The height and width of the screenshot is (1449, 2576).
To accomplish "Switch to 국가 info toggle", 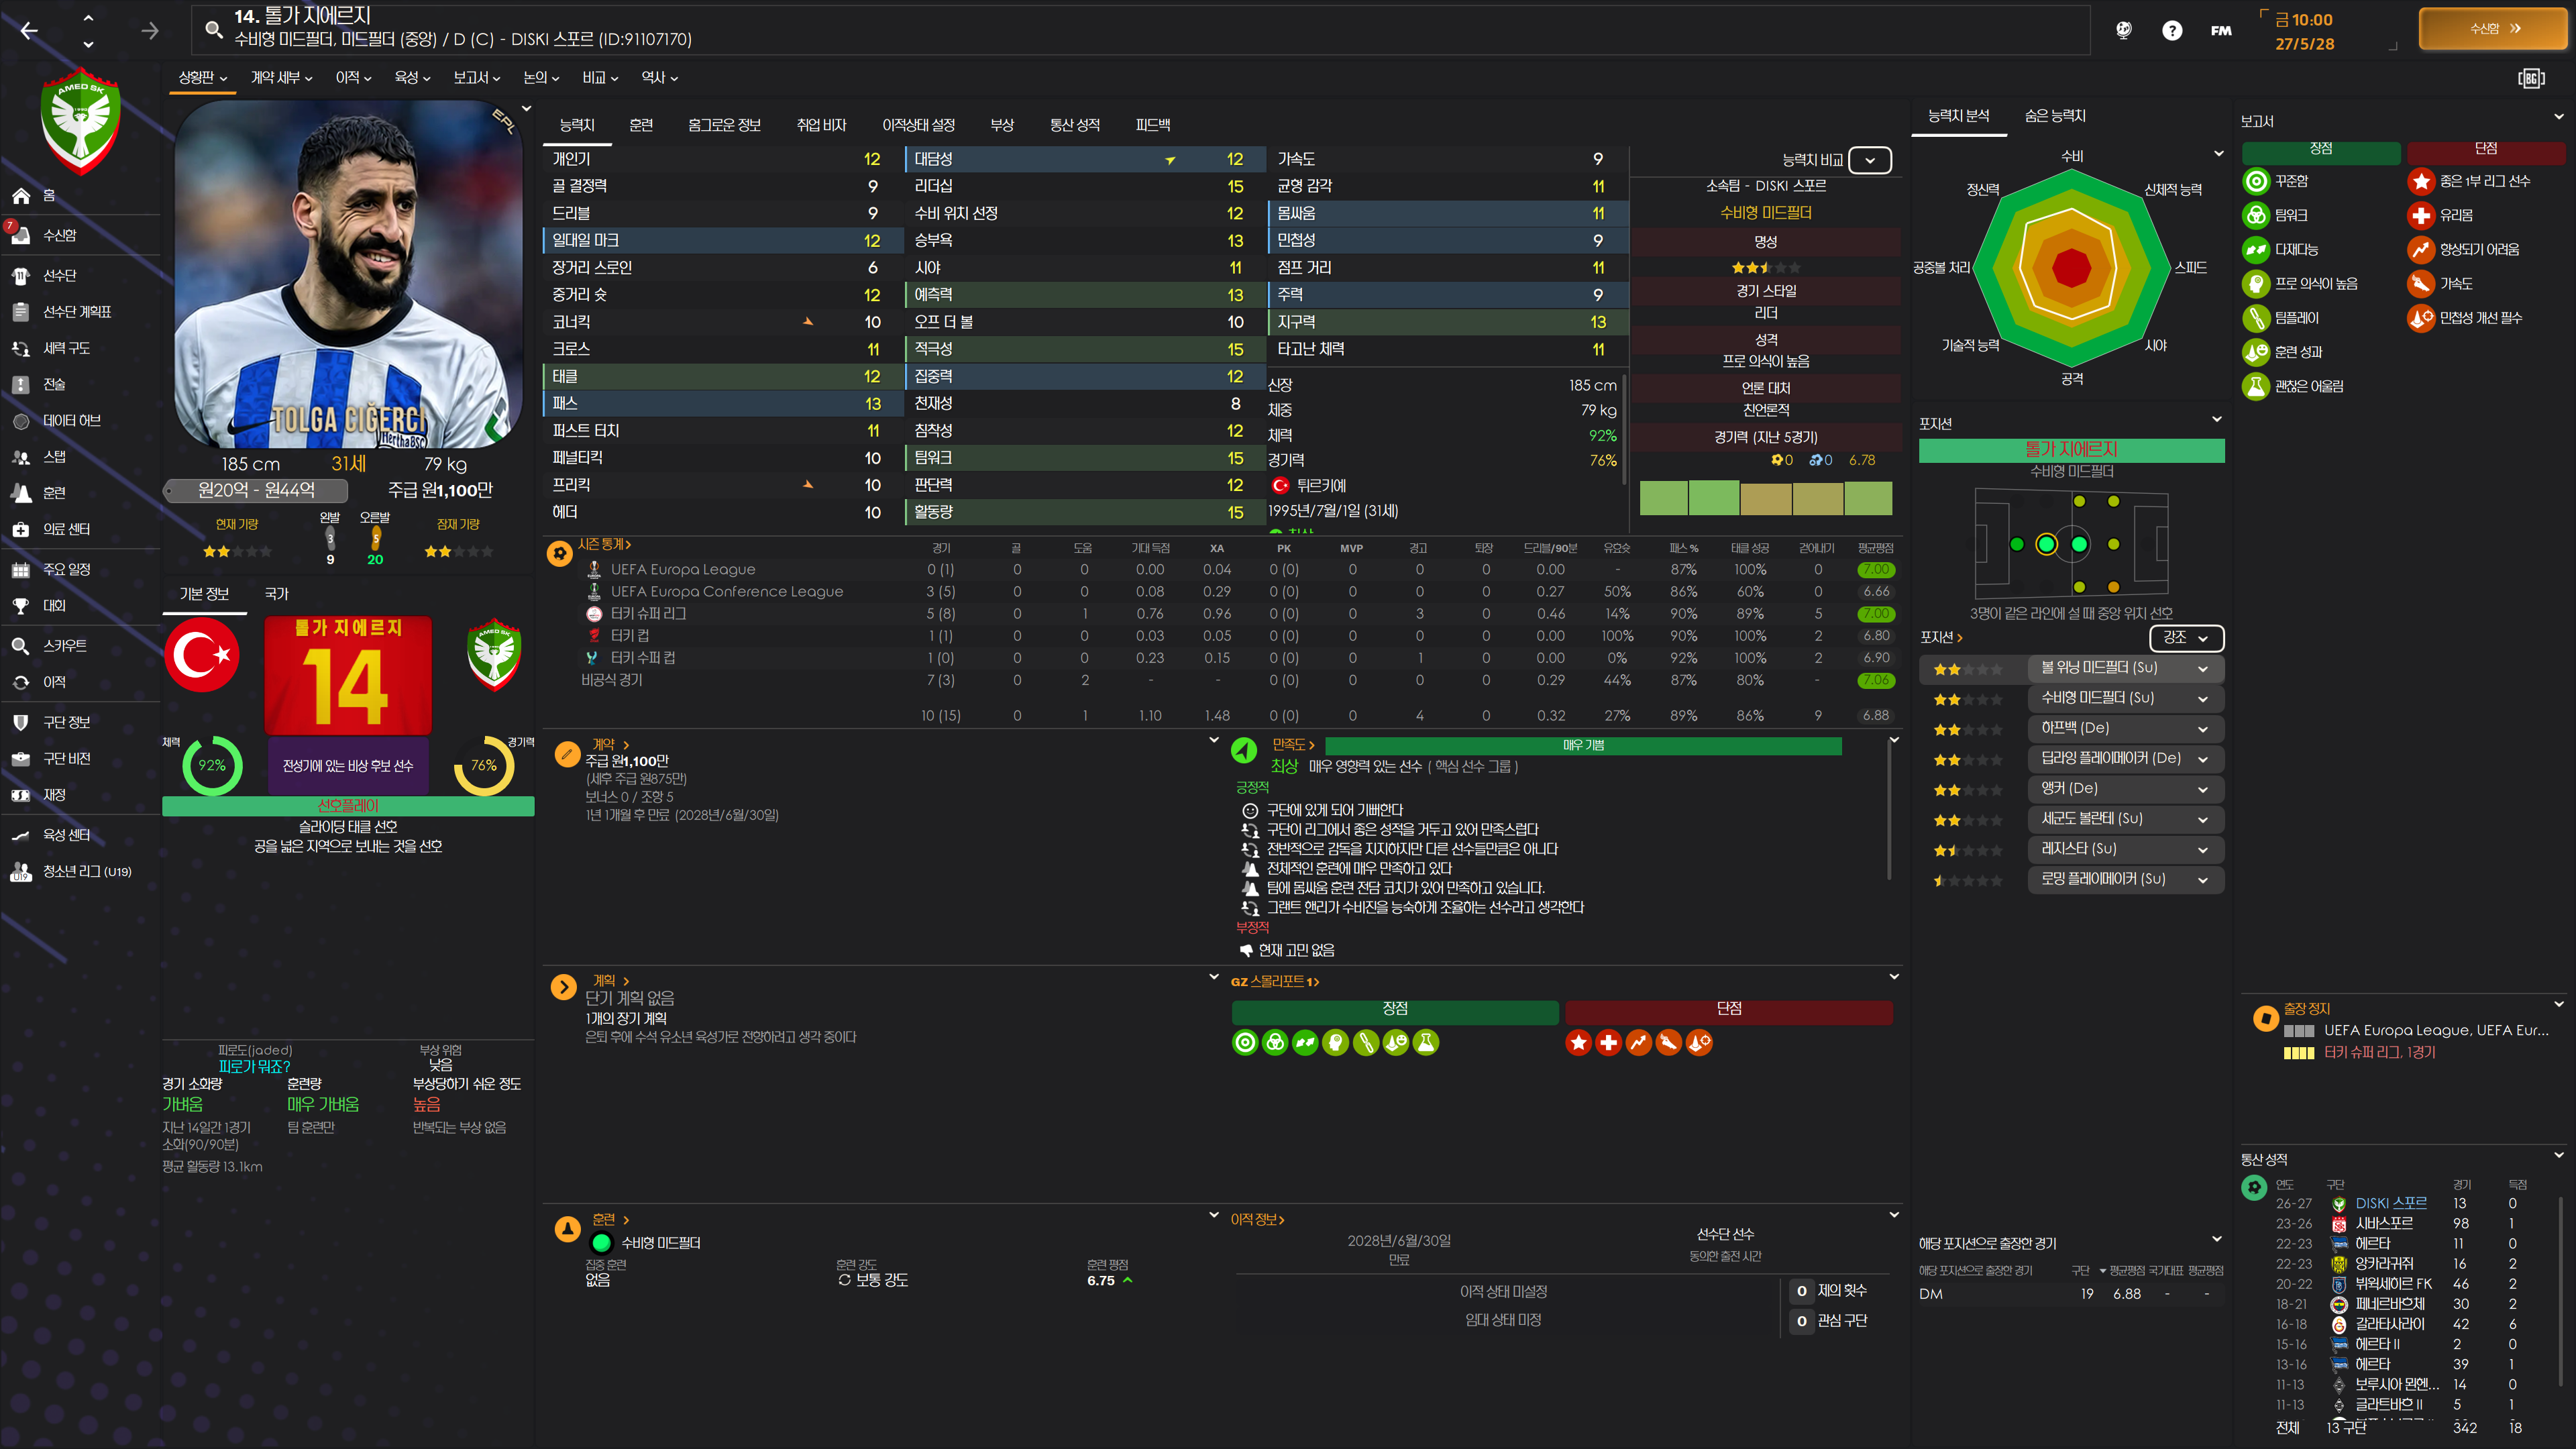I will [277, 594].
